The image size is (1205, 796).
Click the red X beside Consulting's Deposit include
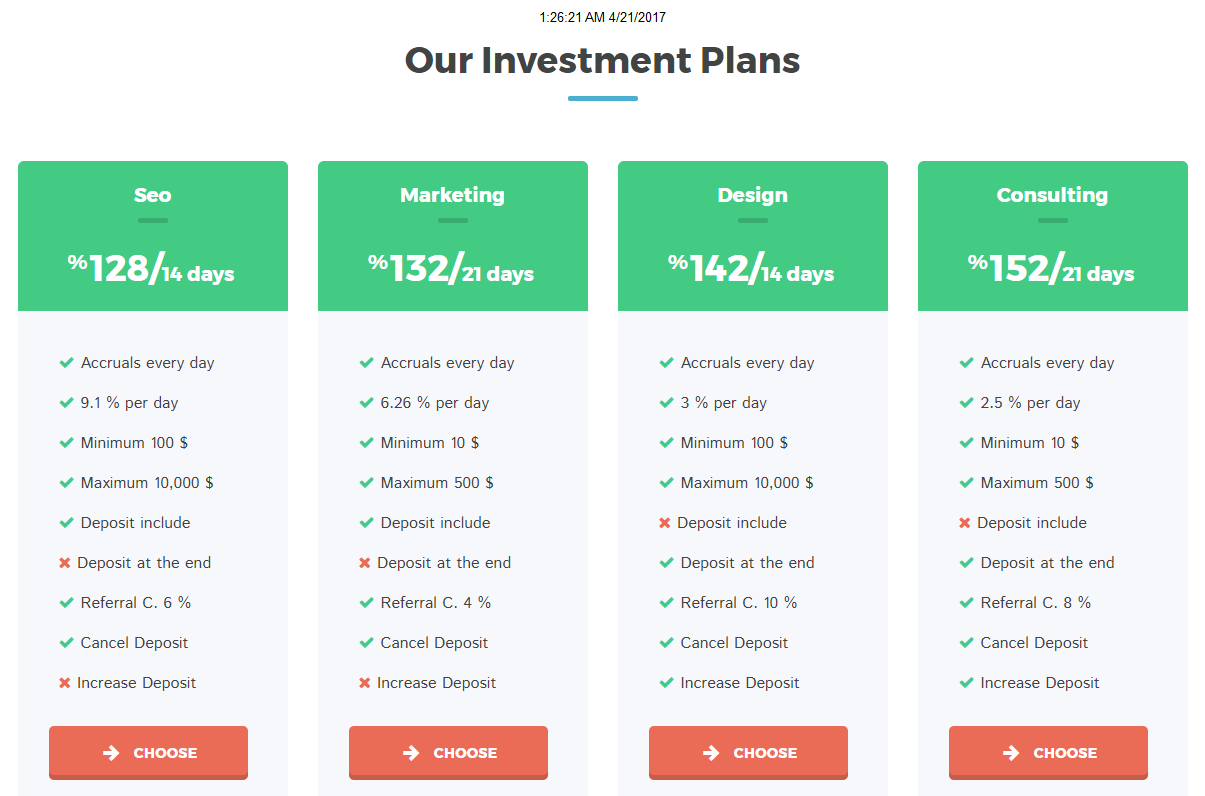click(965, 523)
